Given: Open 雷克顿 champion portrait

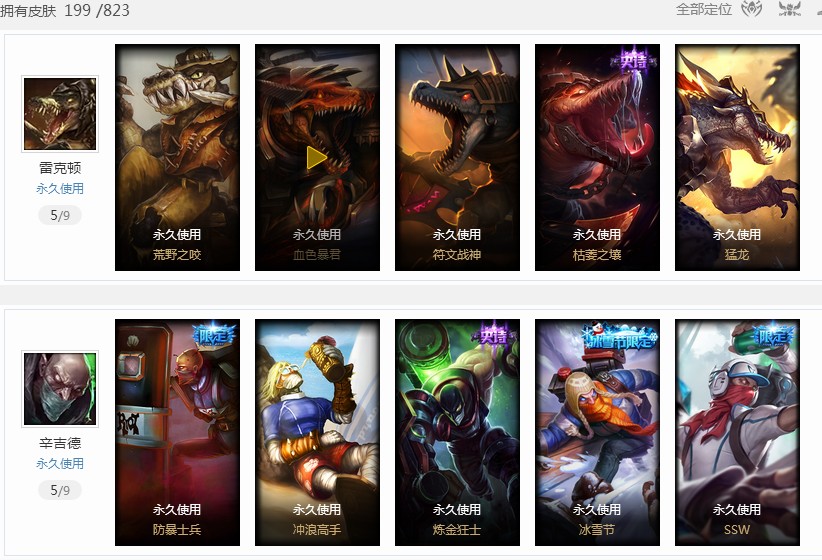Looking at the screenshot, I should [60, 114].
